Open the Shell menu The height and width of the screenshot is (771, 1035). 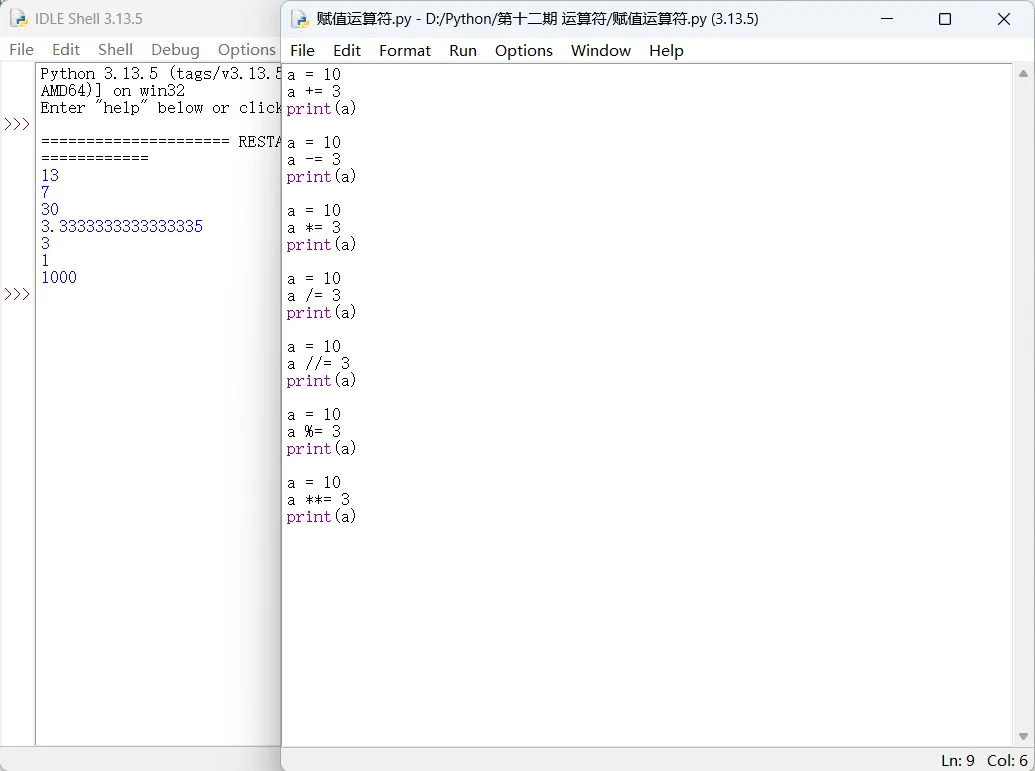point(116,50)
